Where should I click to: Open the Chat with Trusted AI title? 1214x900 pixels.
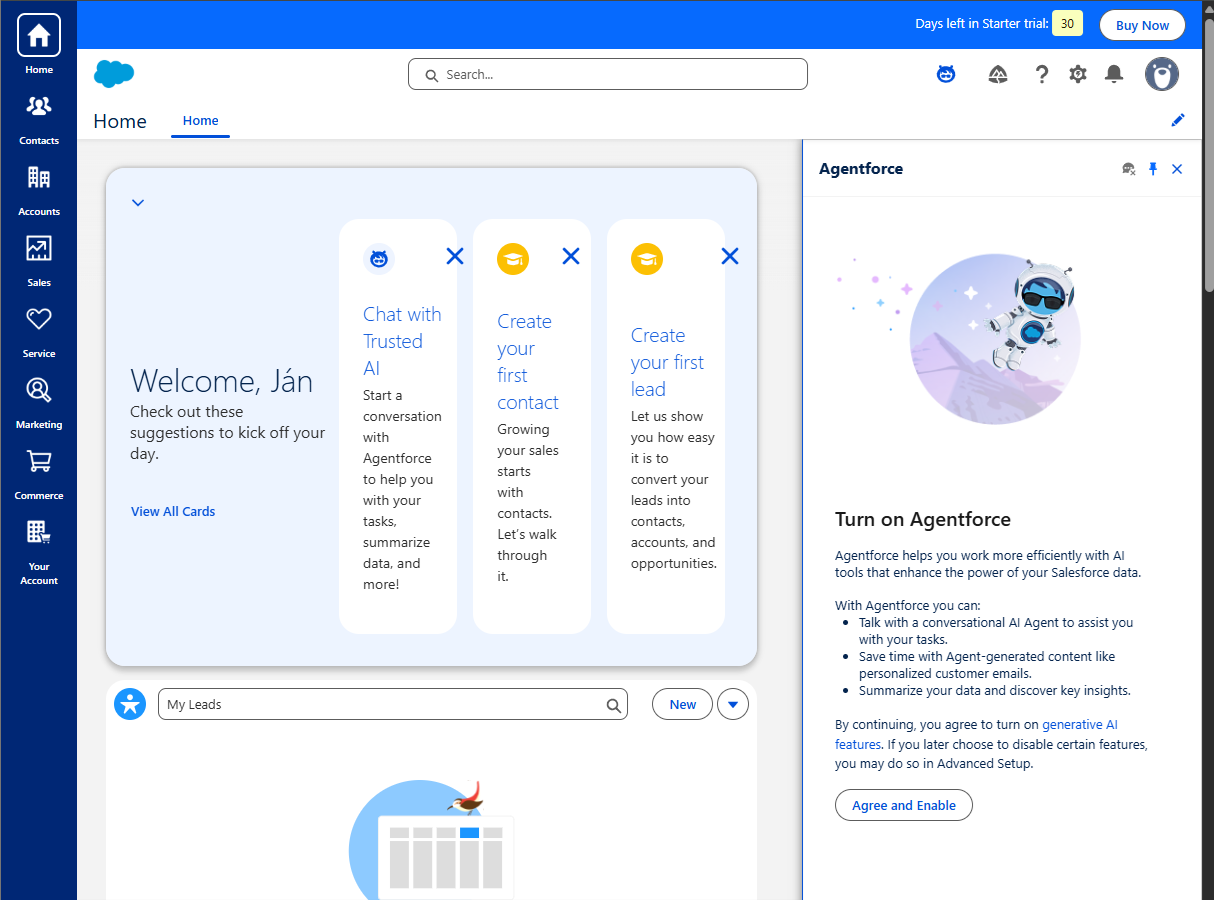click(402, 341)
